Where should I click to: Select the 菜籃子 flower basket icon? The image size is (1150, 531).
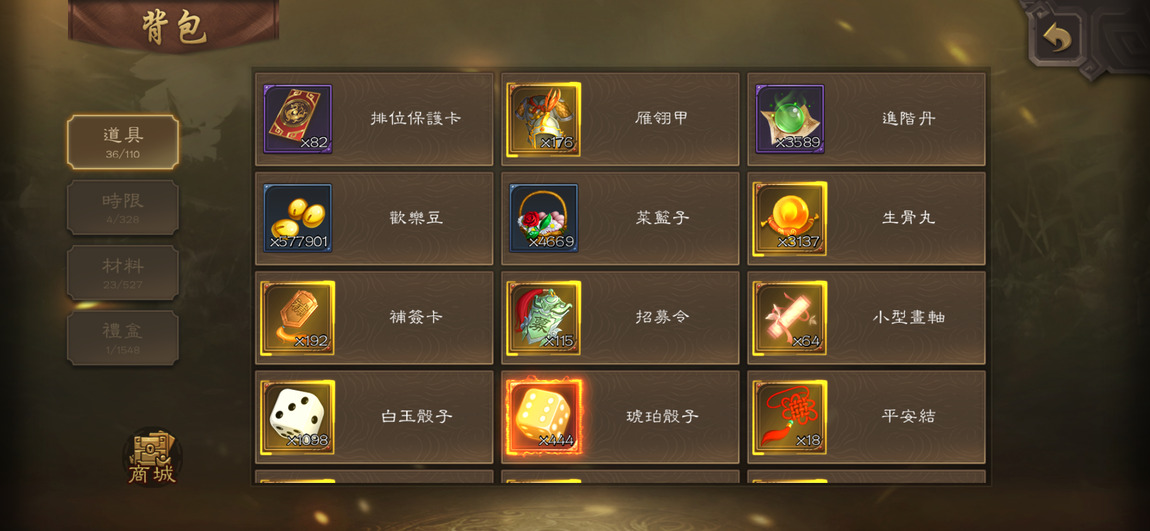click(543, 218)
